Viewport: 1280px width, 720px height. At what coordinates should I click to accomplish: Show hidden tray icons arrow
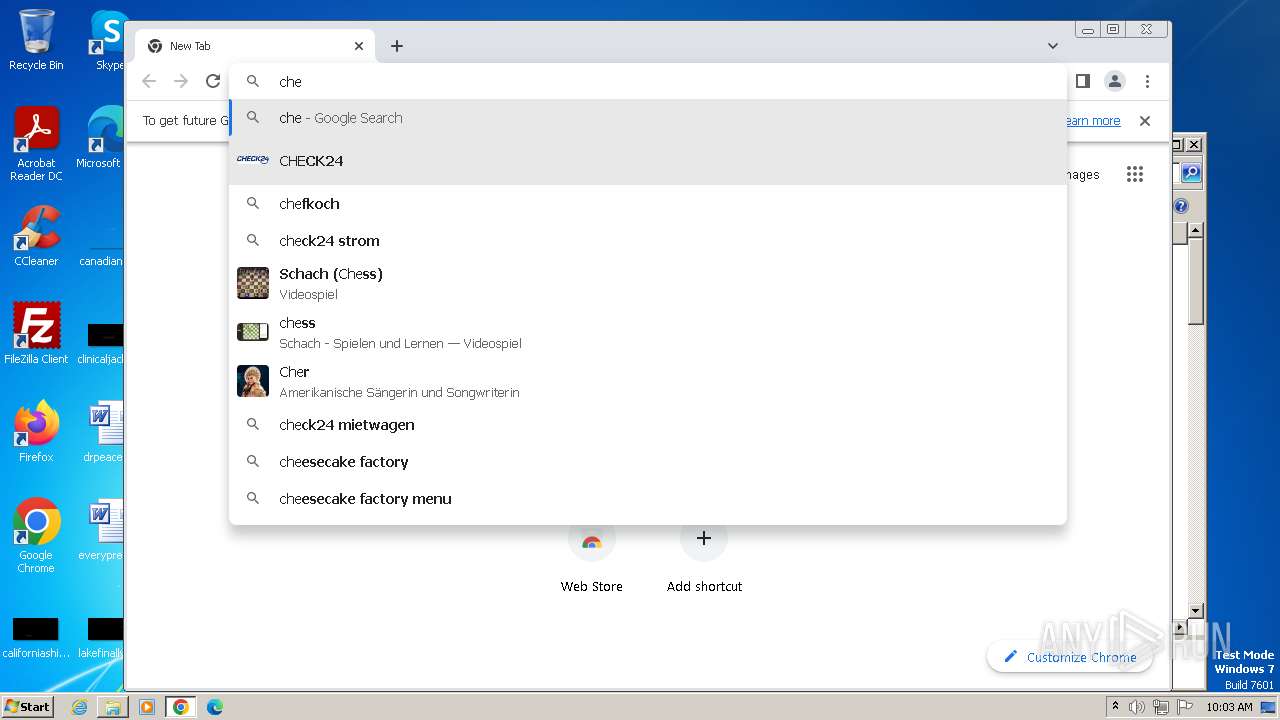click(x=1115, y=707)
